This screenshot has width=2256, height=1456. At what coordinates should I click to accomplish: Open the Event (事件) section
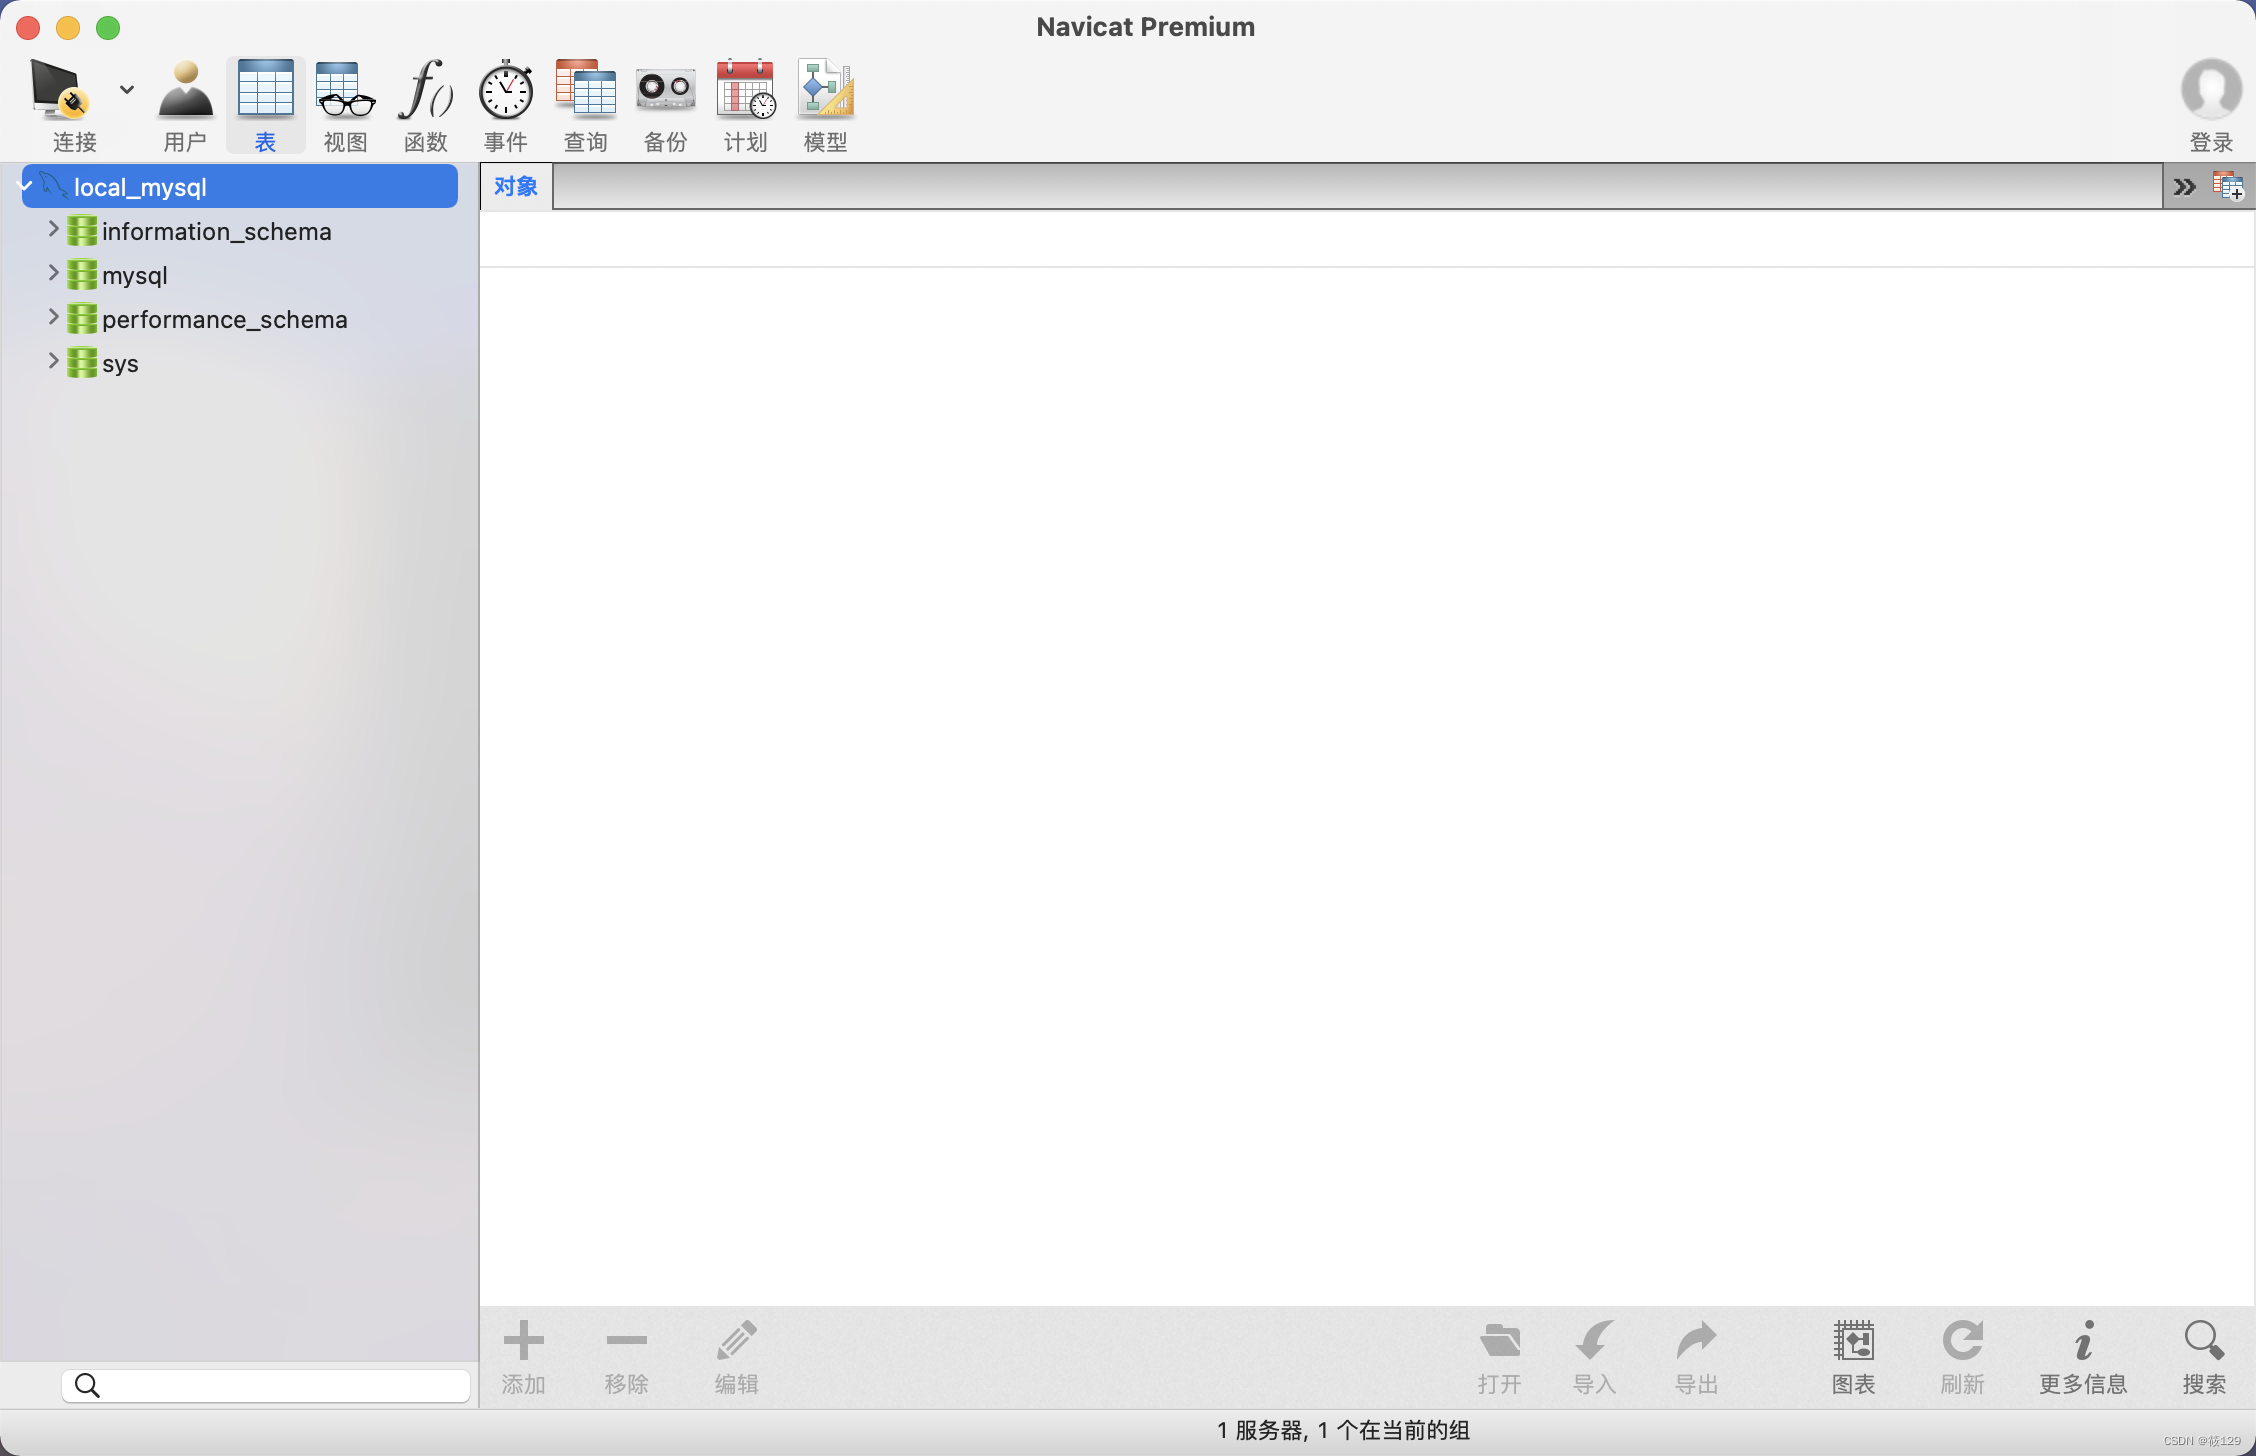click(x=506, y=105)
